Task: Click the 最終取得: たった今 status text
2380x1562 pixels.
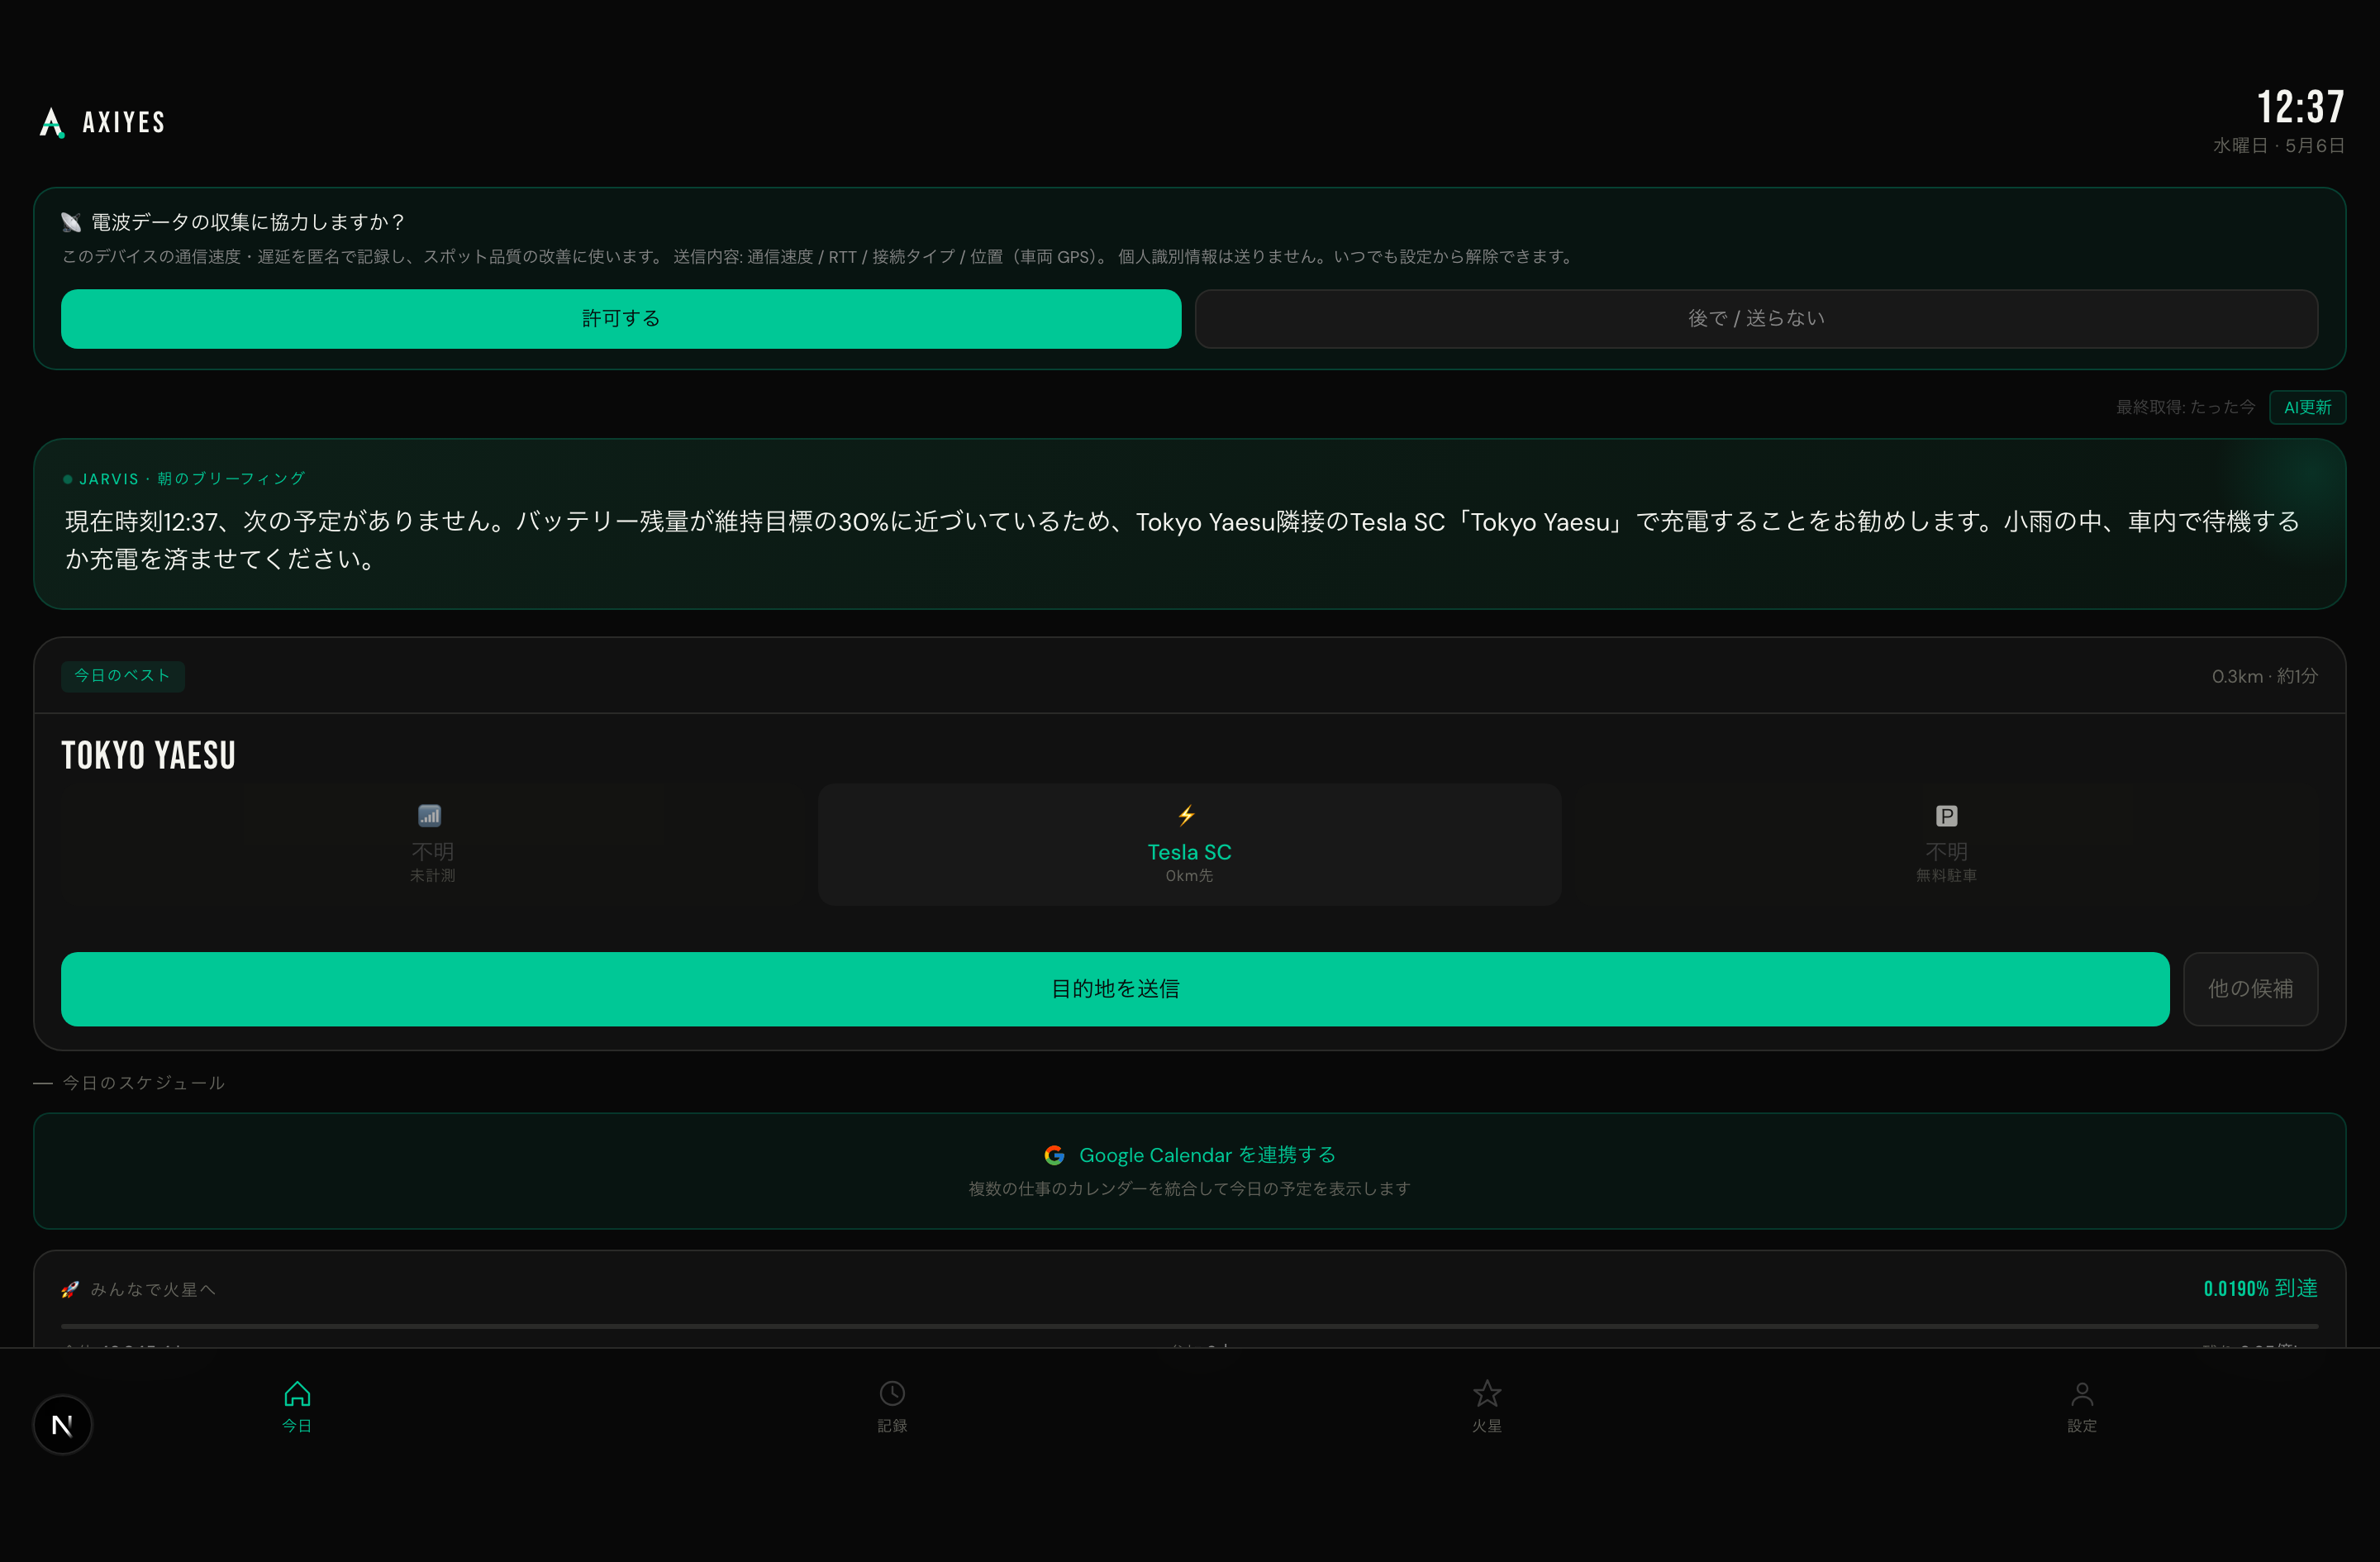Action: tap(2185, 407)
